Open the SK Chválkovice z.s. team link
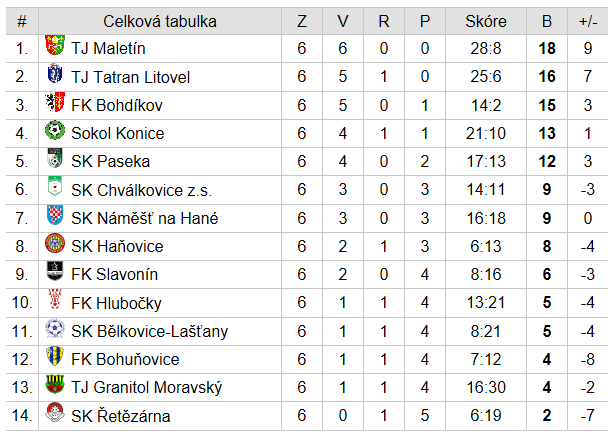This screenshot has width=613, height=436. tap(141, 190)
